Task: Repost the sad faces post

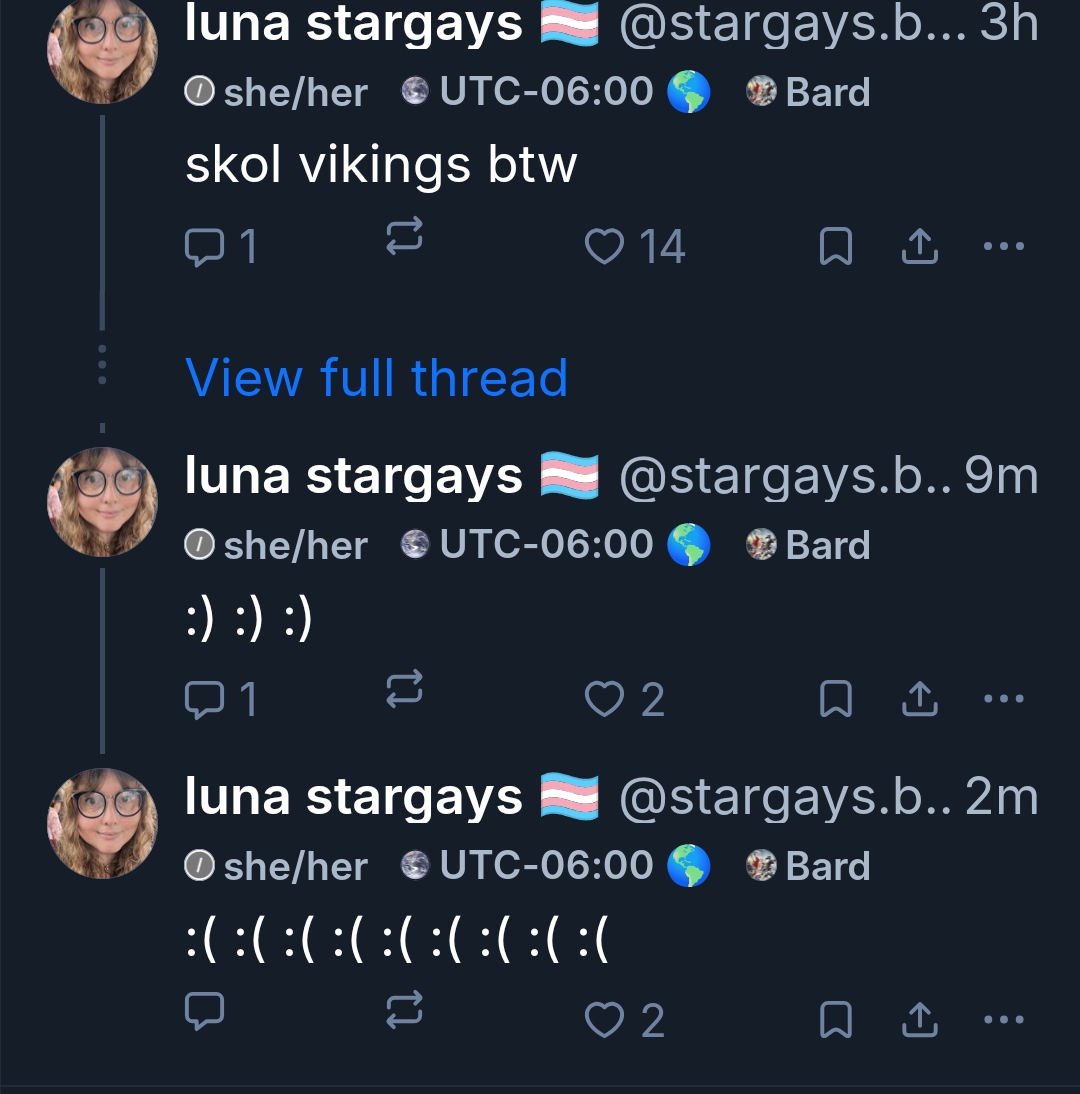Action: pyautogui.click(x=404, y=1012)
